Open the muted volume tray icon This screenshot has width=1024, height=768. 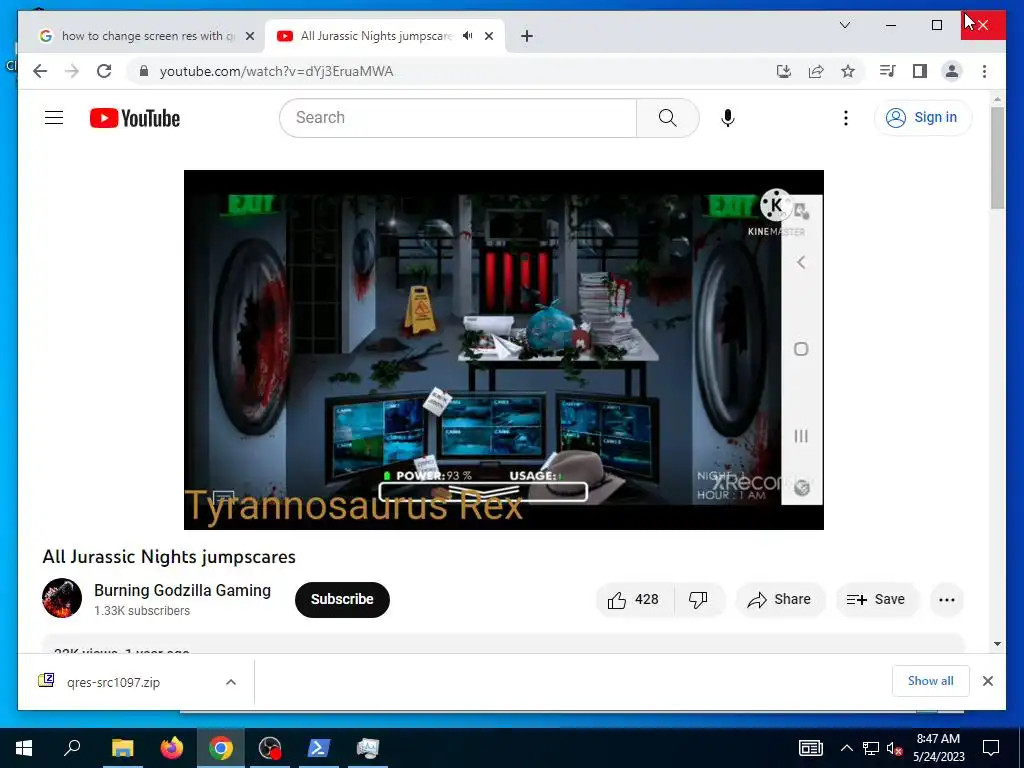coord(894,748)
